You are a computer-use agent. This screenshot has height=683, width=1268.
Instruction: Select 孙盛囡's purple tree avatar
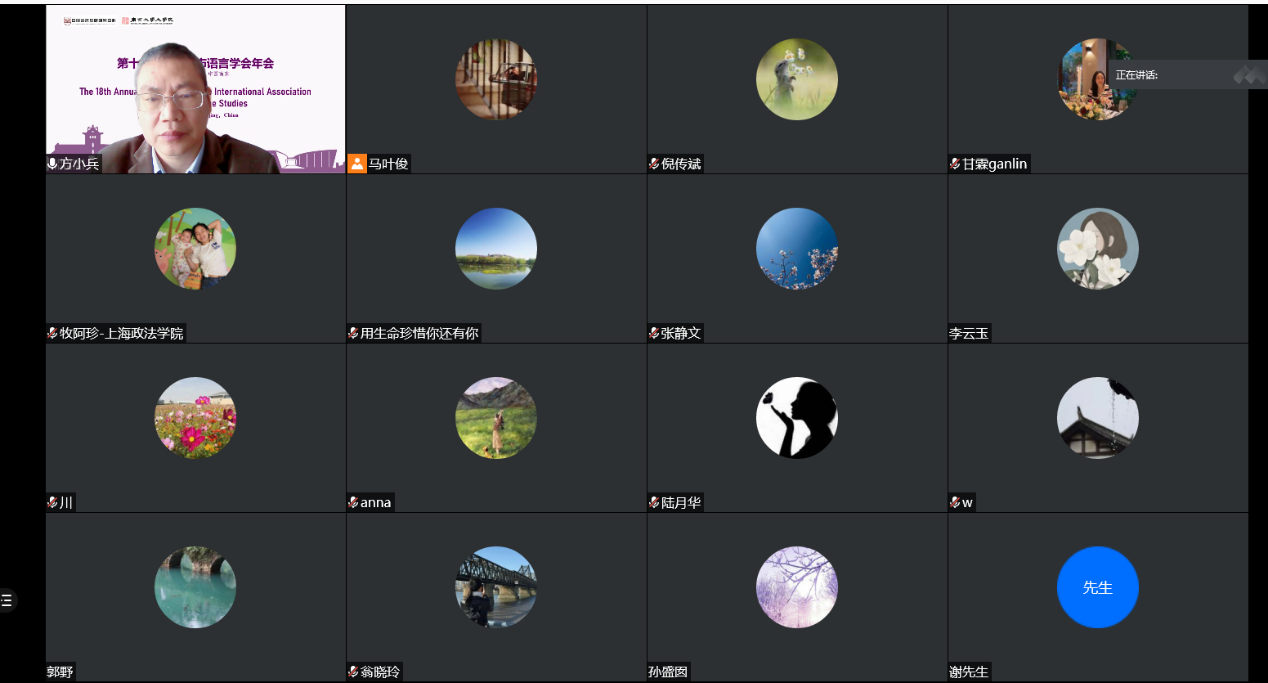pos(796,587)
